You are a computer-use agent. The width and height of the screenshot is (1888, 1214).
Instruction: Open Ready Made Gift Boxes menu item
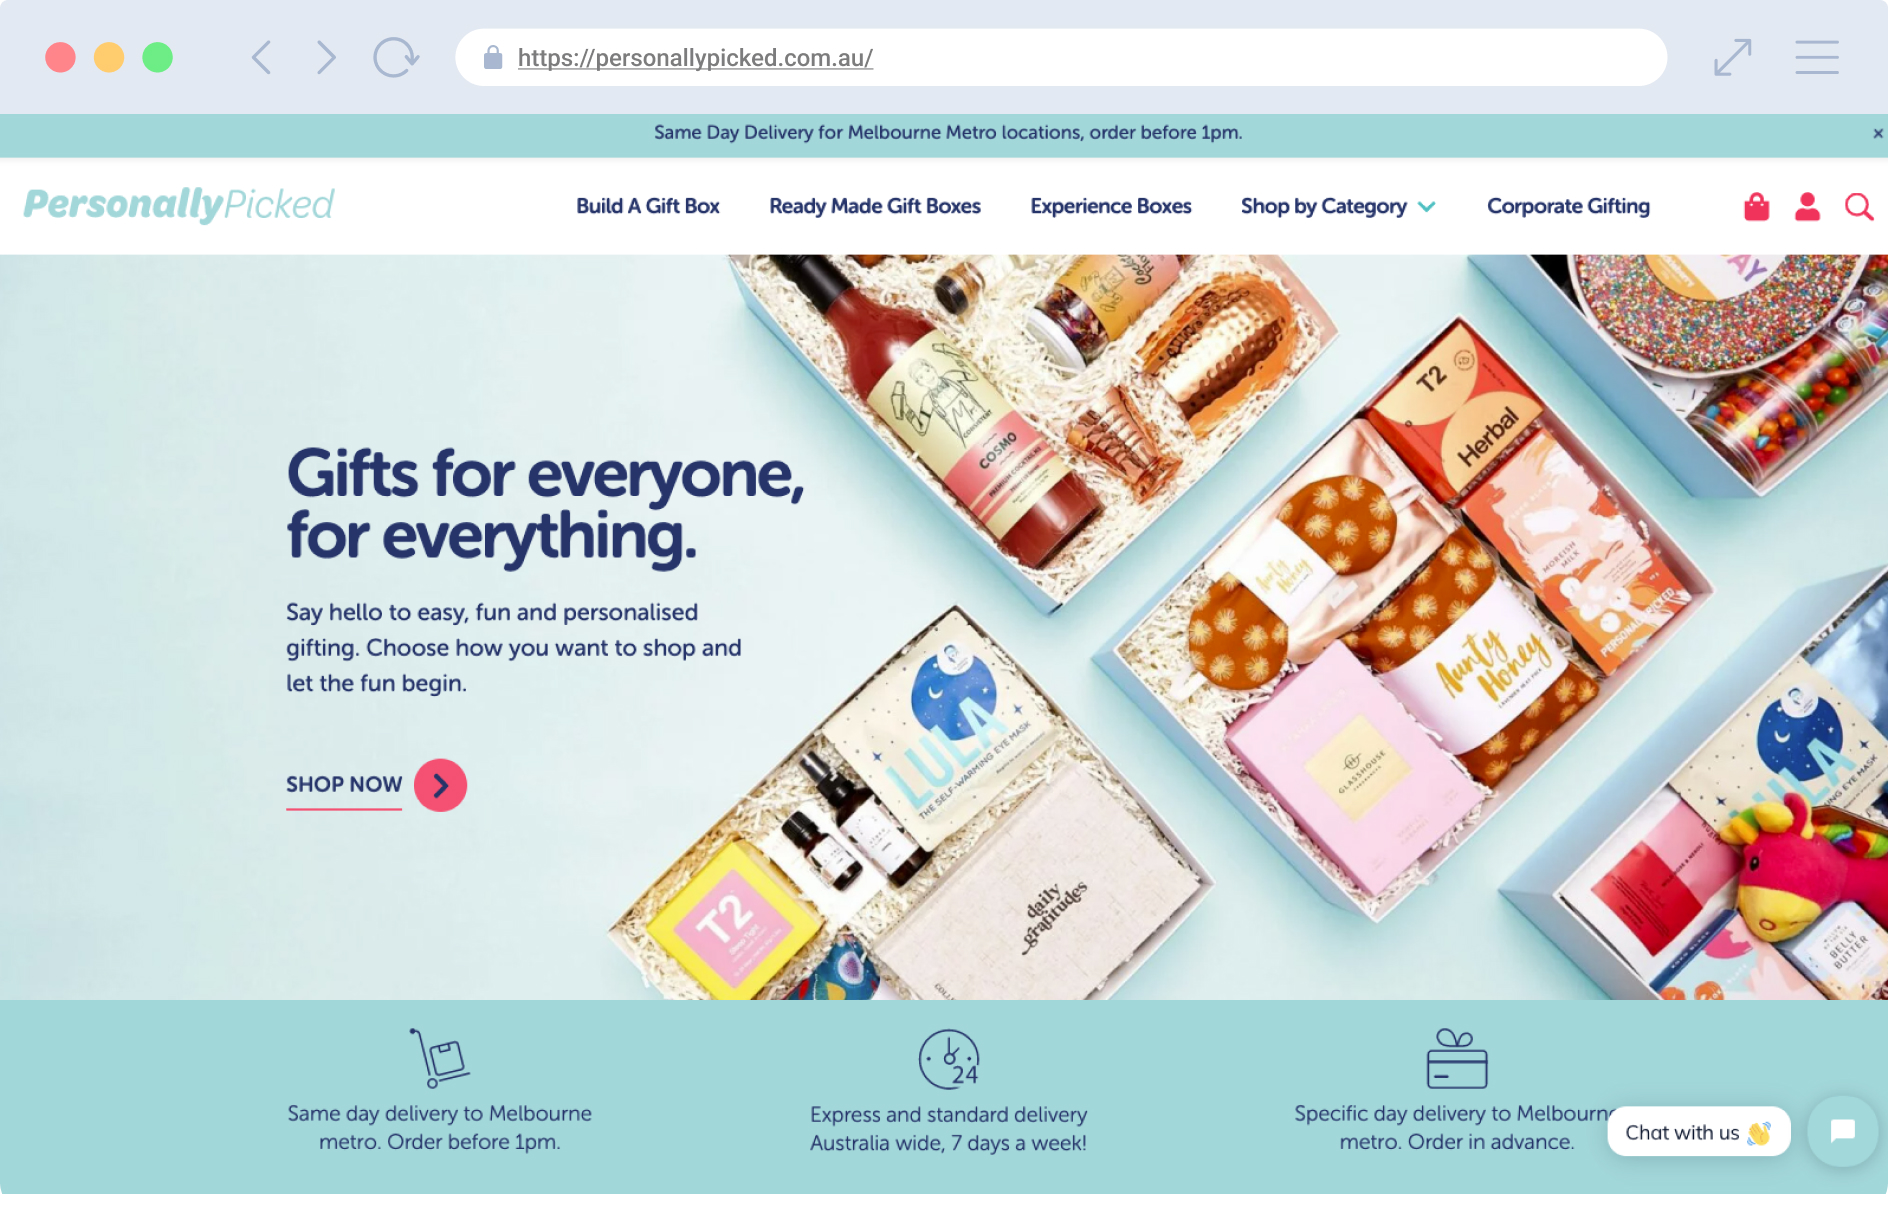[x=875, y=206]
